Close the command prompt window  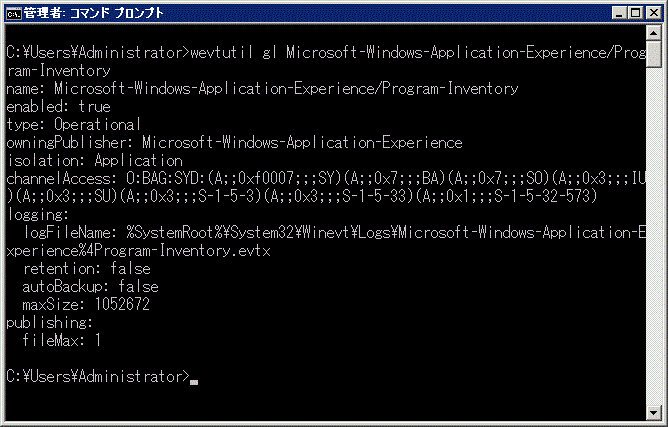click(654, 13)
